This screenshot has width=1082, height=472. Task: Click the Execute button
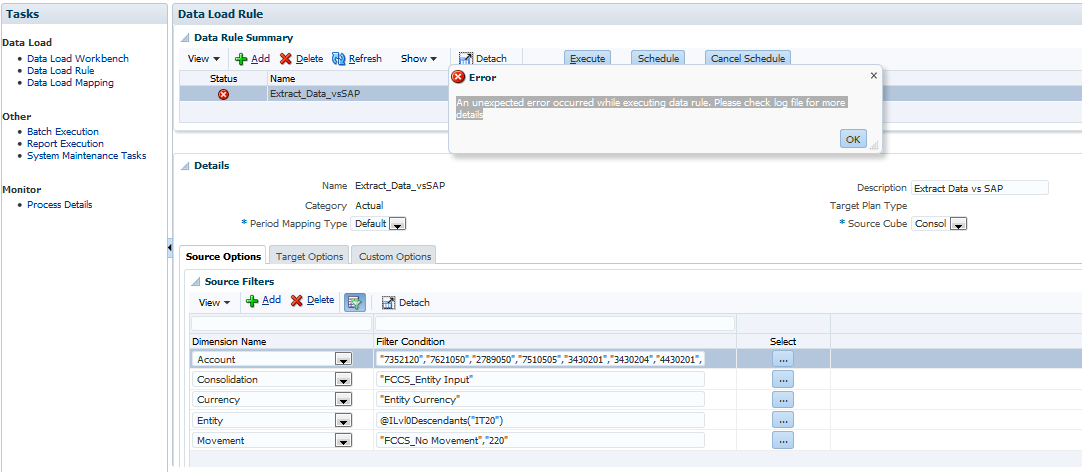588,59
